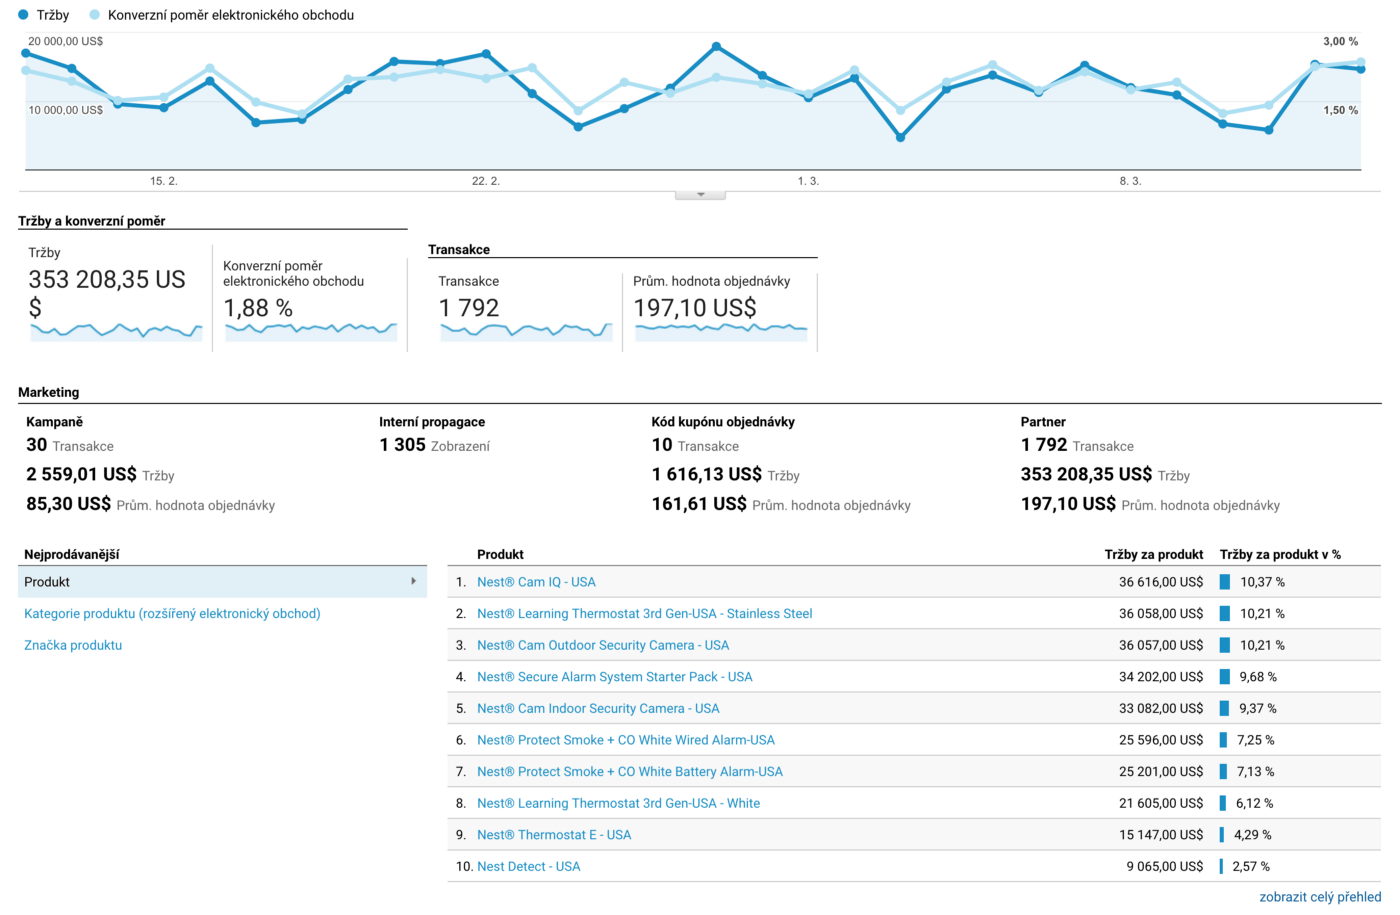Screen dimensions: 1400x915
Task: Select the Produkt dimension row
Action: click(222, 581)
